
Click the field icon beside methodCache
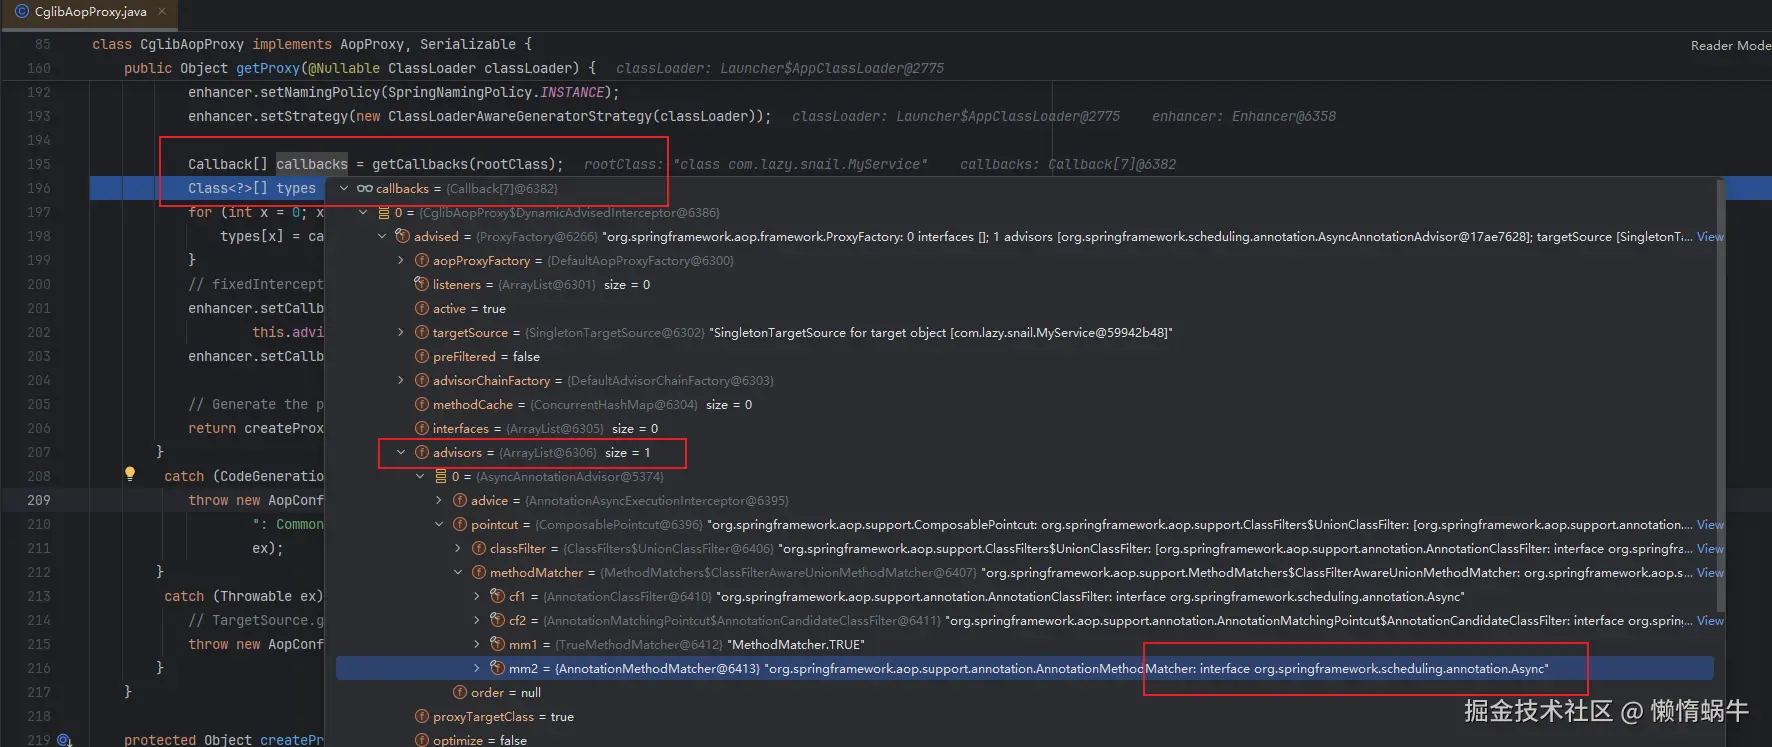point(421,404)
